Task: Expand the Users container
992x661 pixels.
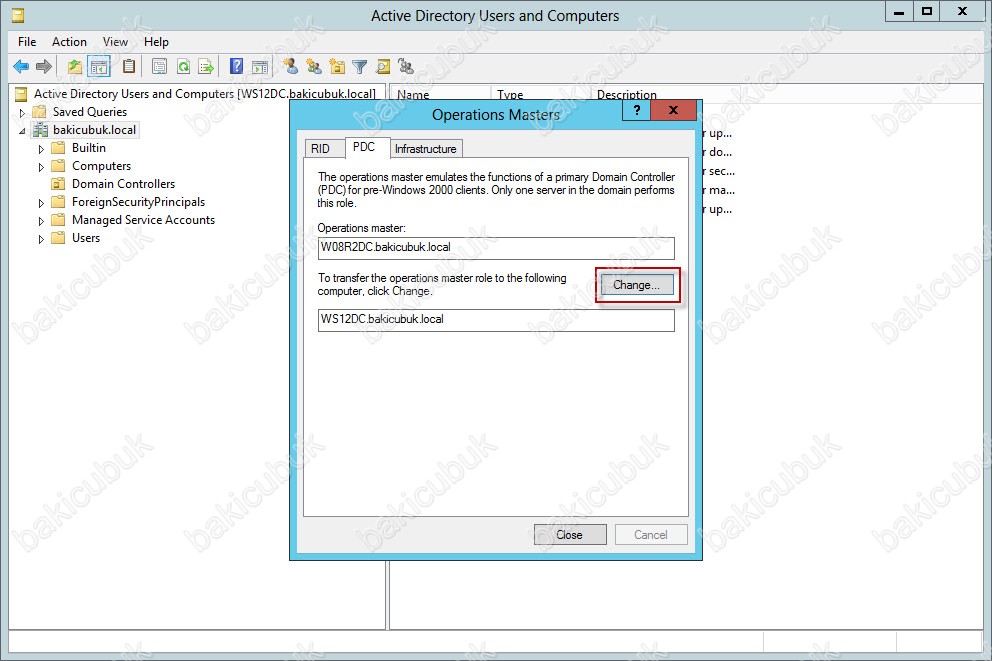Action: click(41, 239)
